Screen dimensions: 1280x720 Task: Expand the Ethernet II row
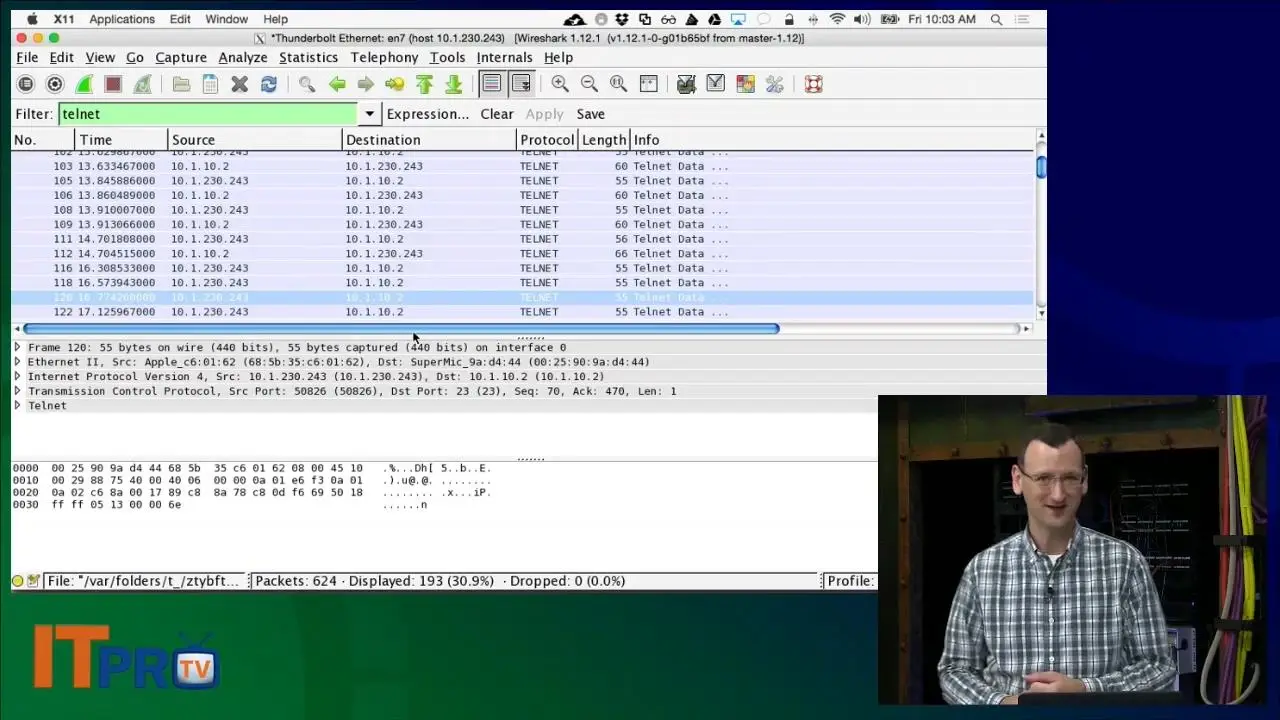[x=17, y=362]
